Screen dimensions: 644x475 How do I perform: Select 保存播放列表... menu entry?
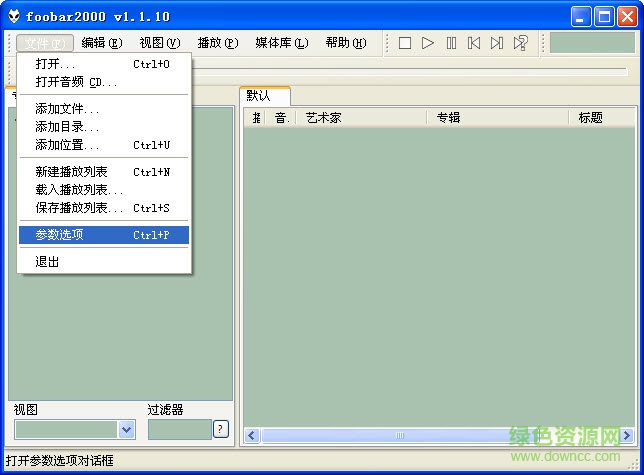(x=104, y=208)
